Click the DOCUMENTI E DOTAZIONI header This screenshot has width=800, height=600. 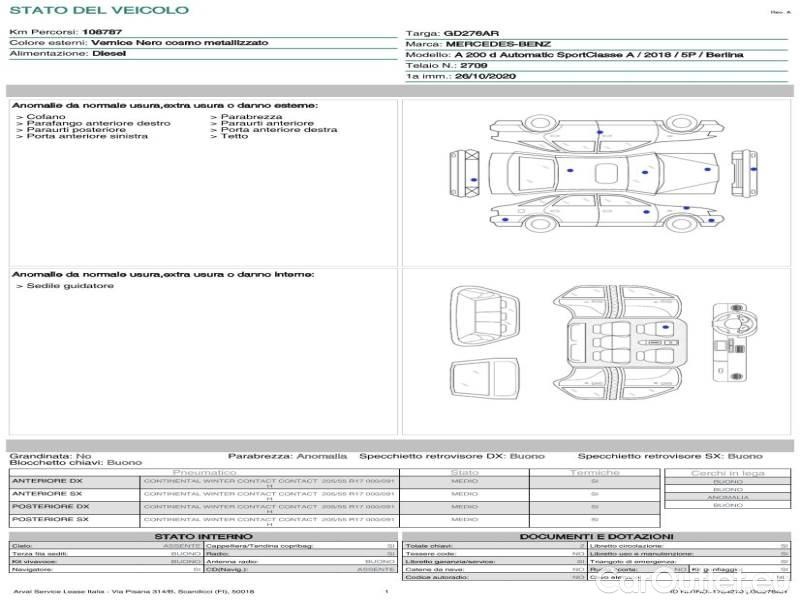[x=596, y=536]
